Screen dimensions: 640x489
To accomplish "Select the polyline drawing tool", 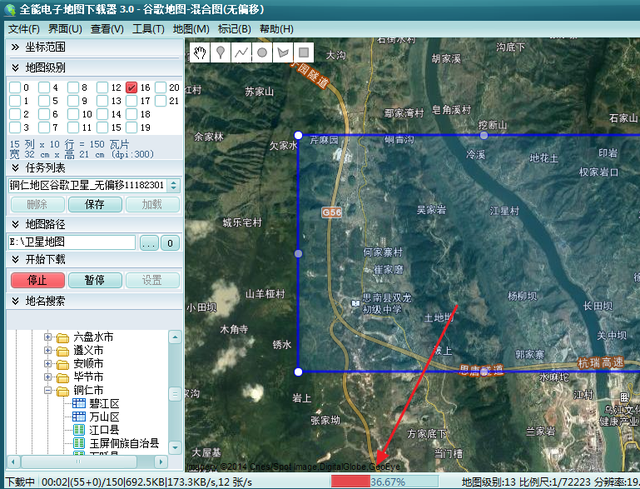I will coord(241,52).
